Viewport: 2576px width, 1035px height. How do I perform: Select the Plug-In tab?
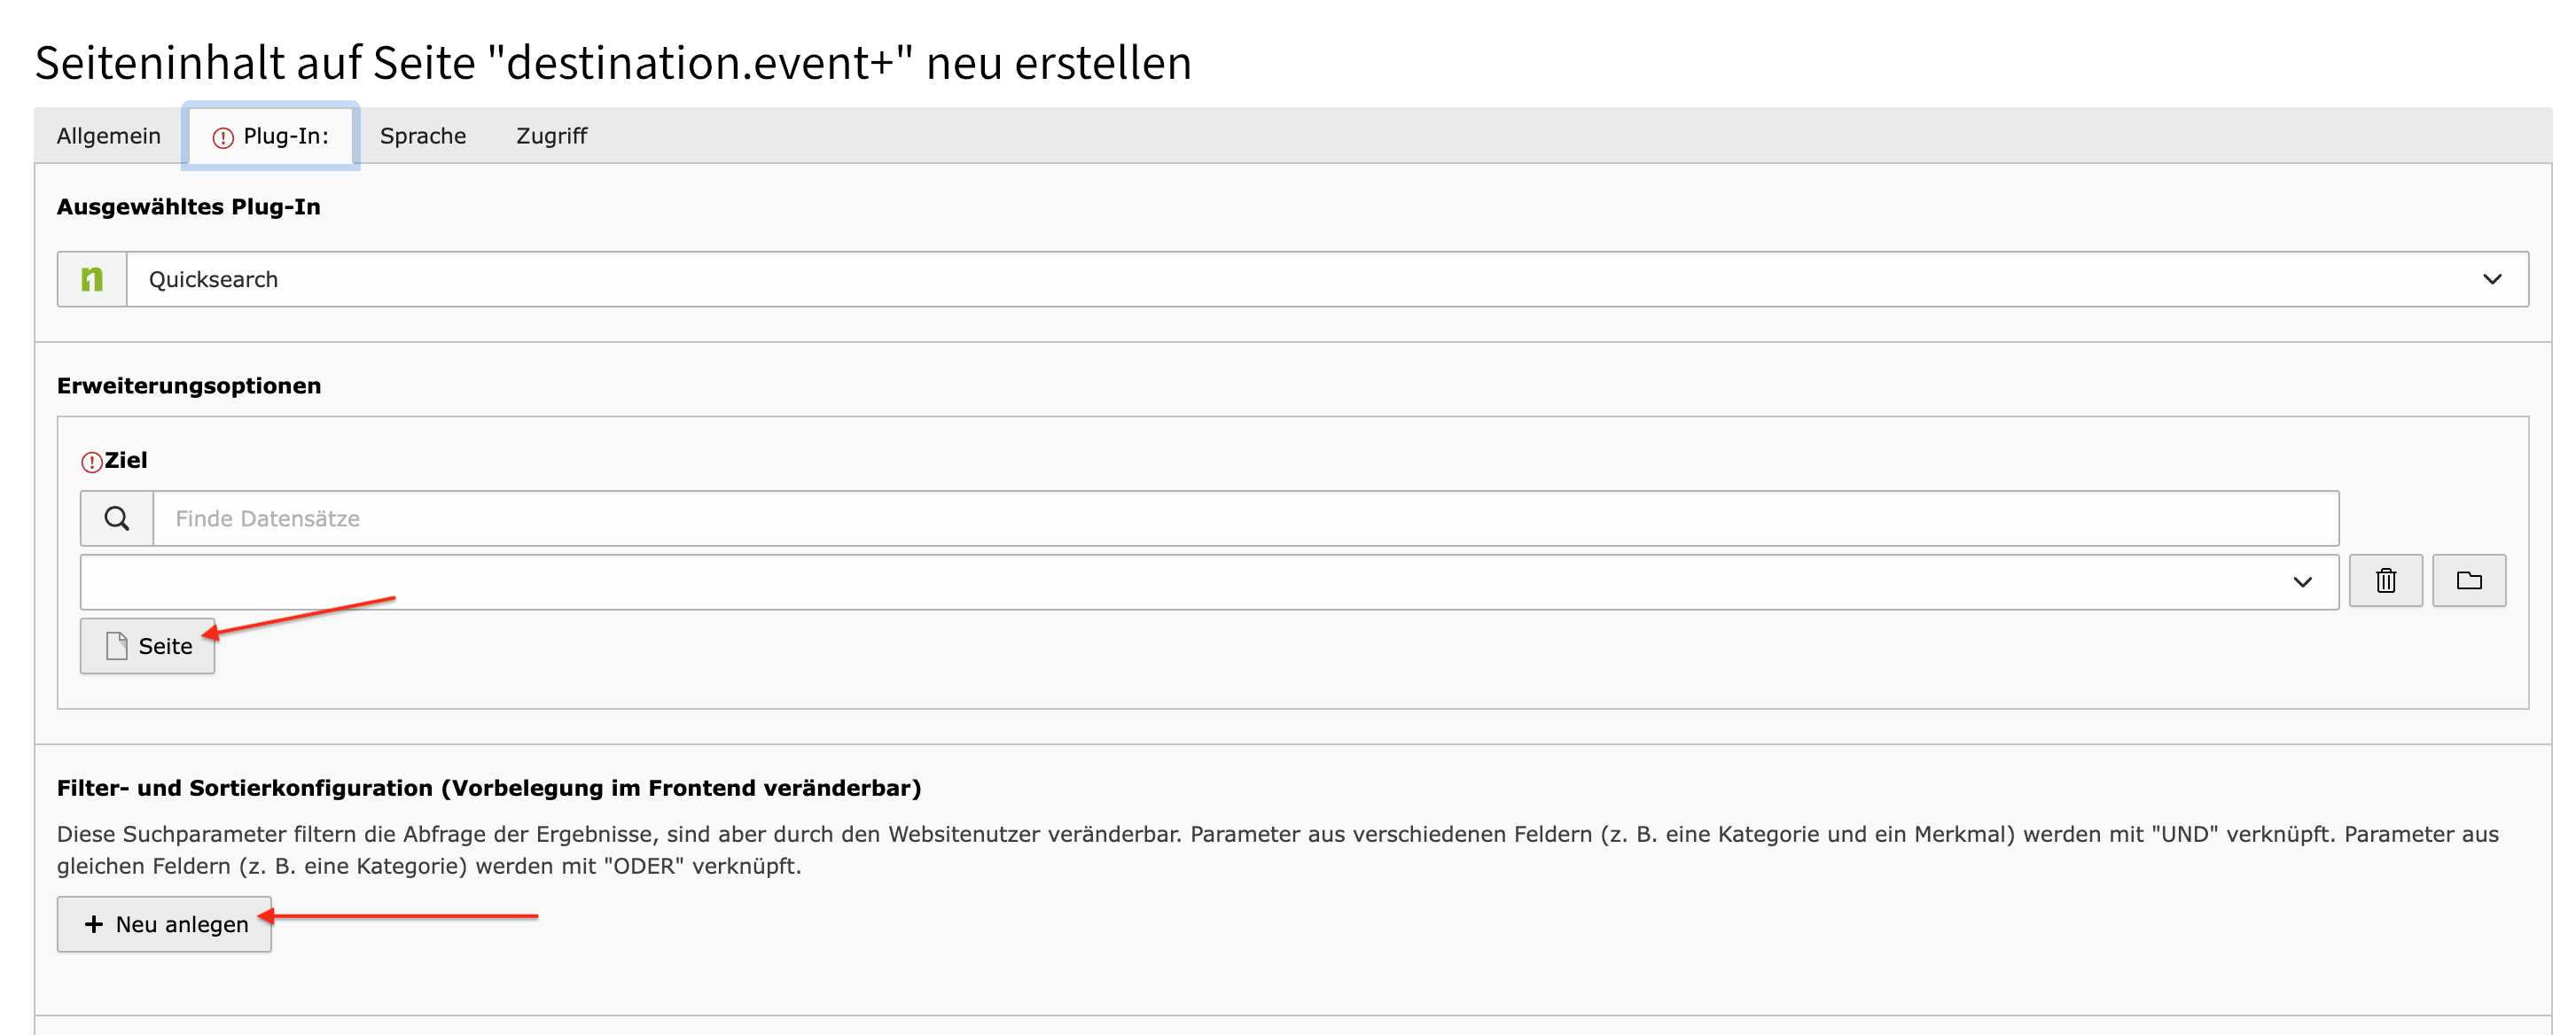[271, 136]
